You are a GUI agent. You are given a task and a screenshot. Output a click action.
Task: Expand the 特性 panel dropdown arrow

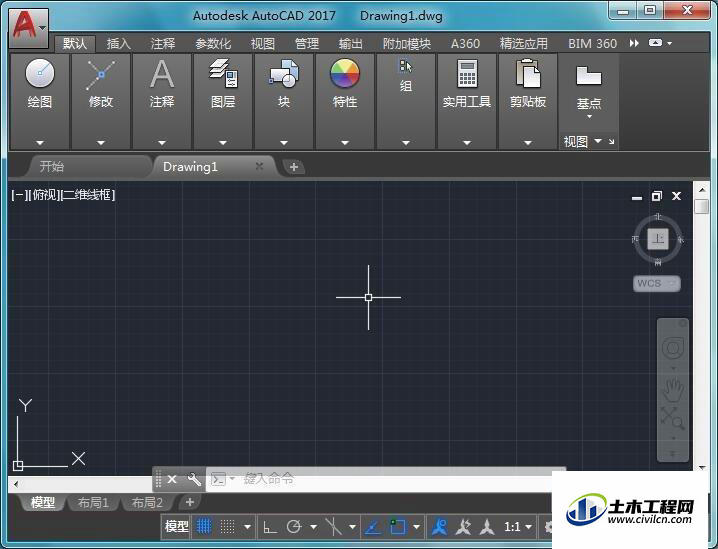[345, 143]
